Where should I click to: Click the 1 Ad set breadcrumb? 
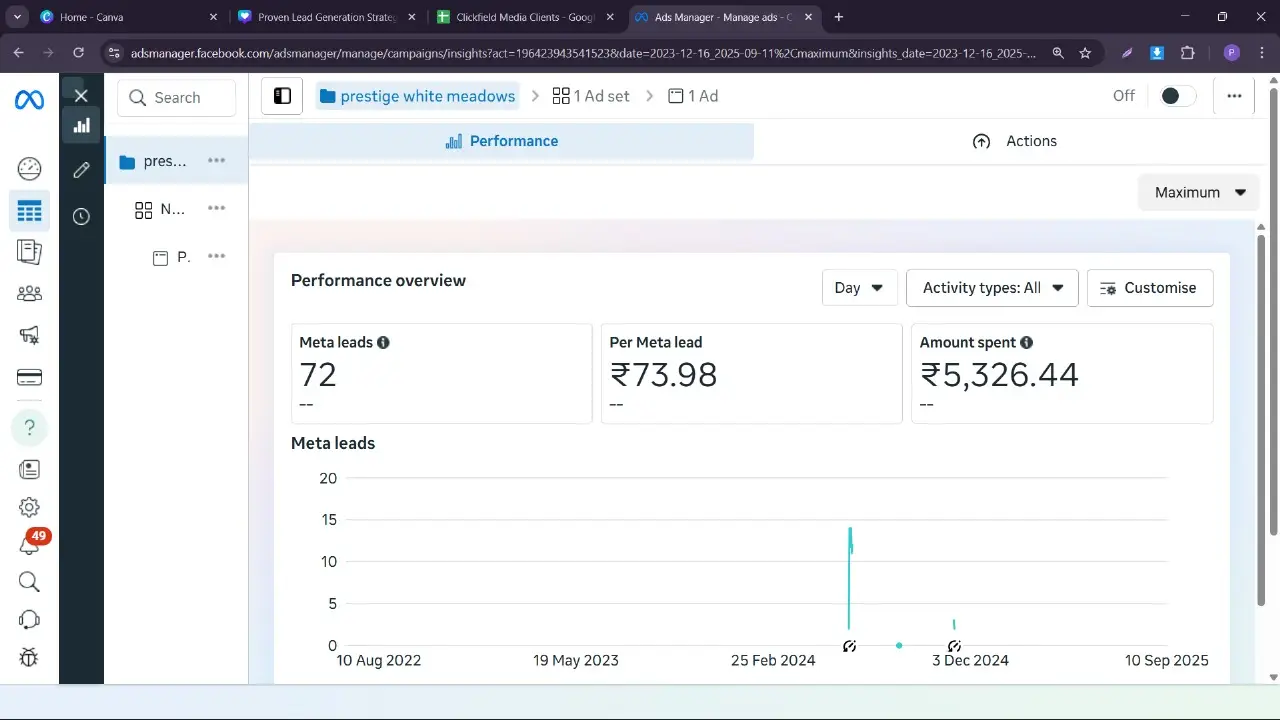point(591,96)
